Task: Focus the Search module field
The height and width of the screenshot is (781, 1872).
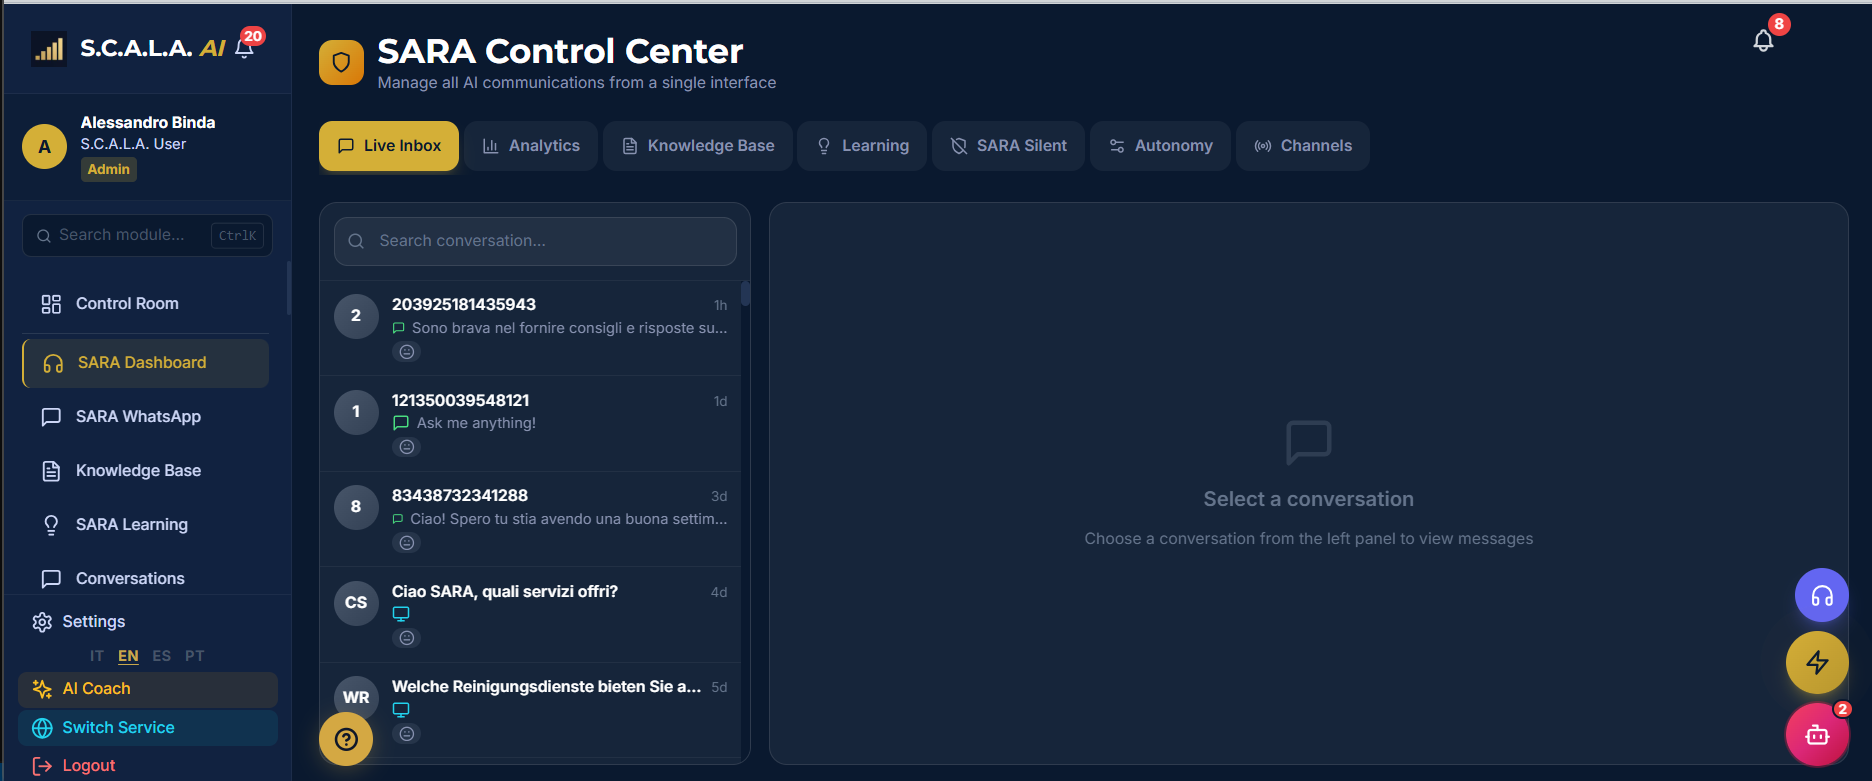Action: pos(147,235)
